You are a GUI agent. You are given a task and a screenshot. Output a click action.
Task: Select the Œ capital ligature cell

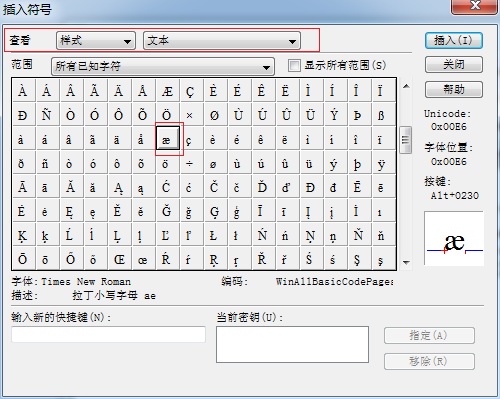pyautogui.click(x=120, y=259)
